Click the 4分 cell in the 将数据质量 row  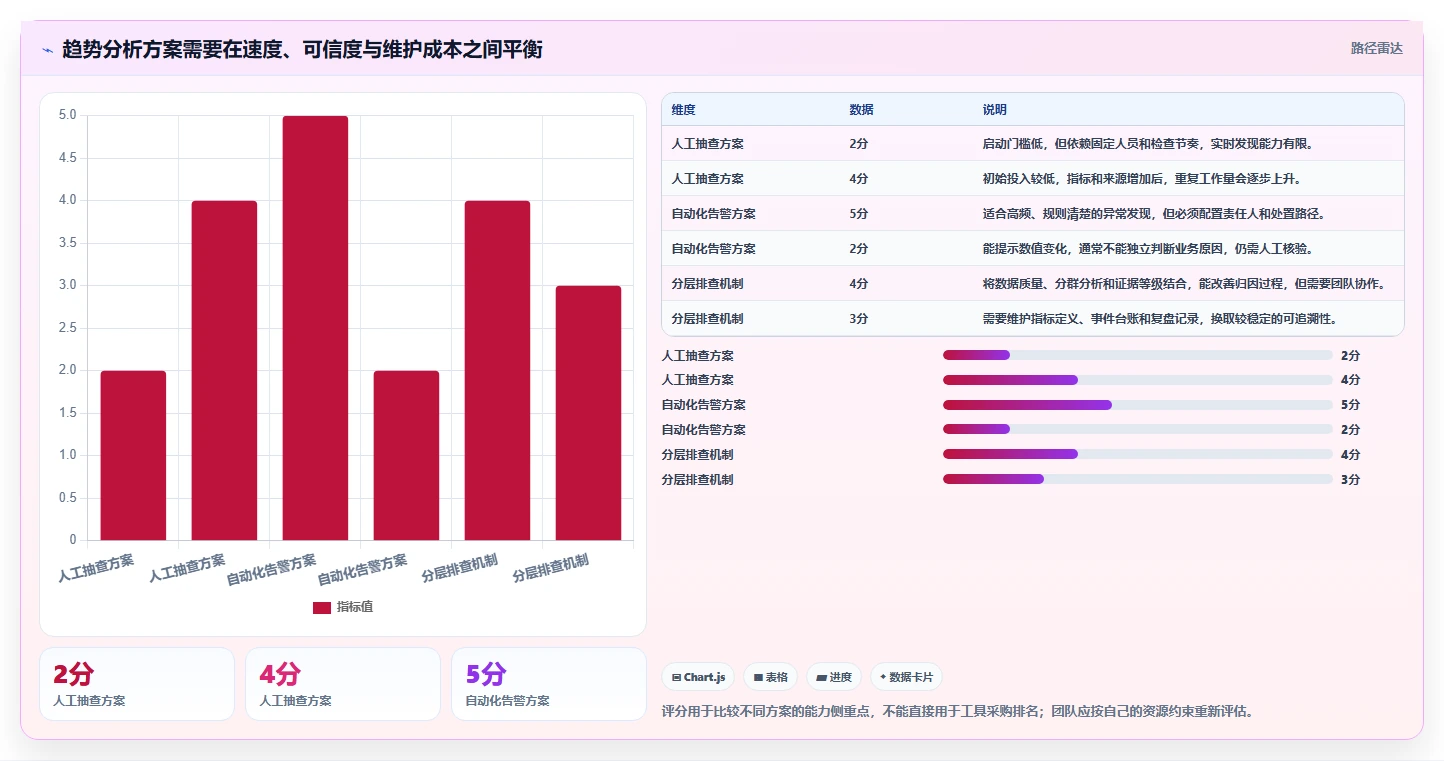(x=858, y=283)
